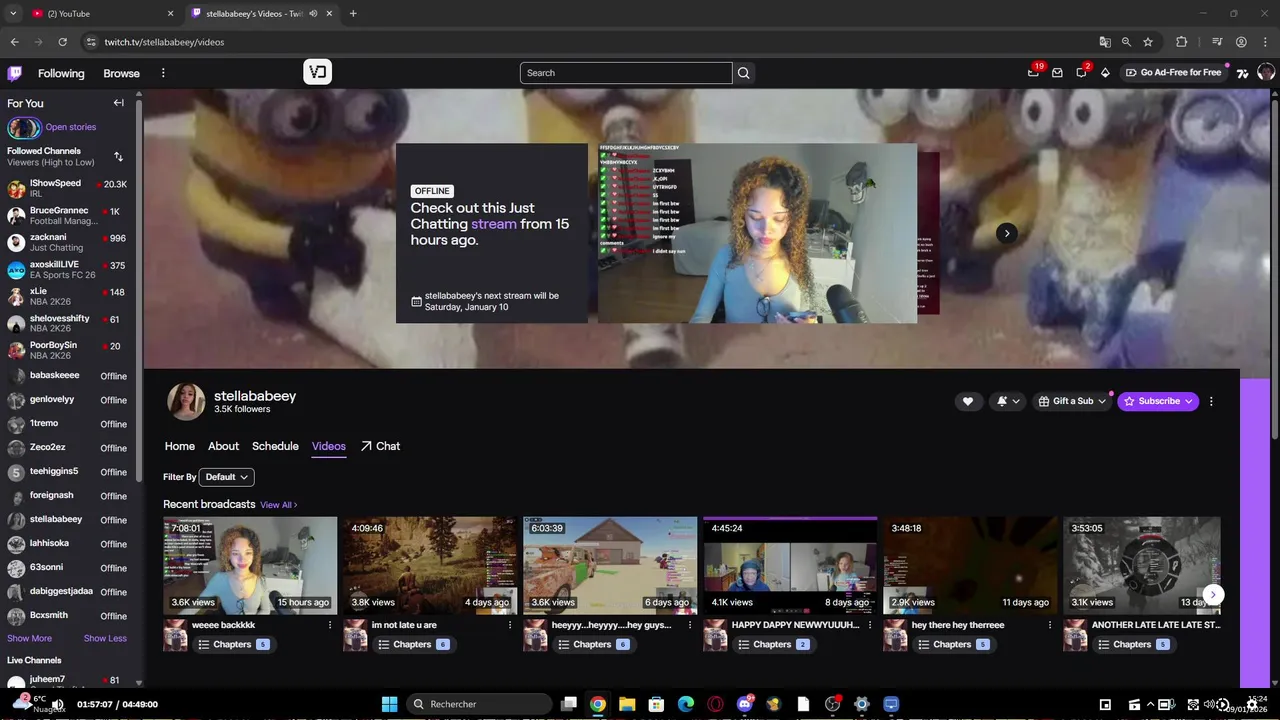Open File Explorer from taskbar
The height and width of the screenshot is (720, 1280).
coord(627,704)
